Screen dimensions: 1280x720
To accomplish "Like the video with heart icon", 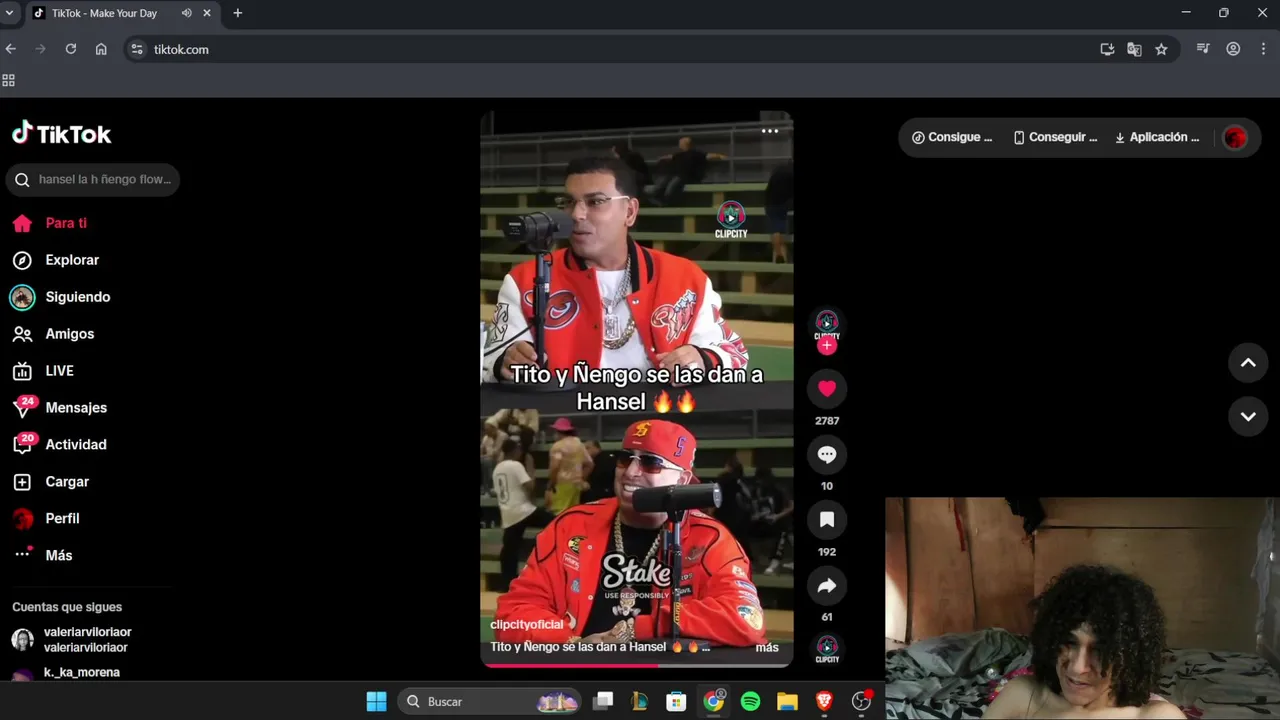I will coord(827,388).
